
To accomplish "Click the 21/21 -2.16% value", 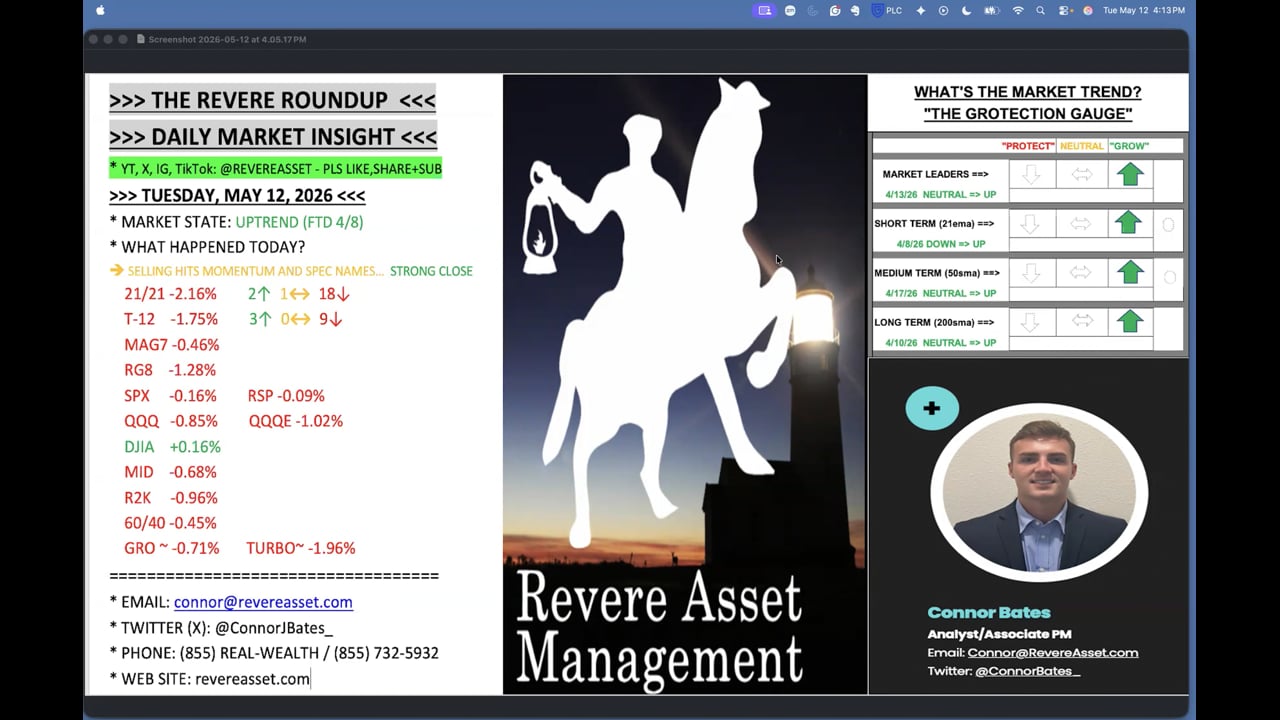I will [170, 294].
